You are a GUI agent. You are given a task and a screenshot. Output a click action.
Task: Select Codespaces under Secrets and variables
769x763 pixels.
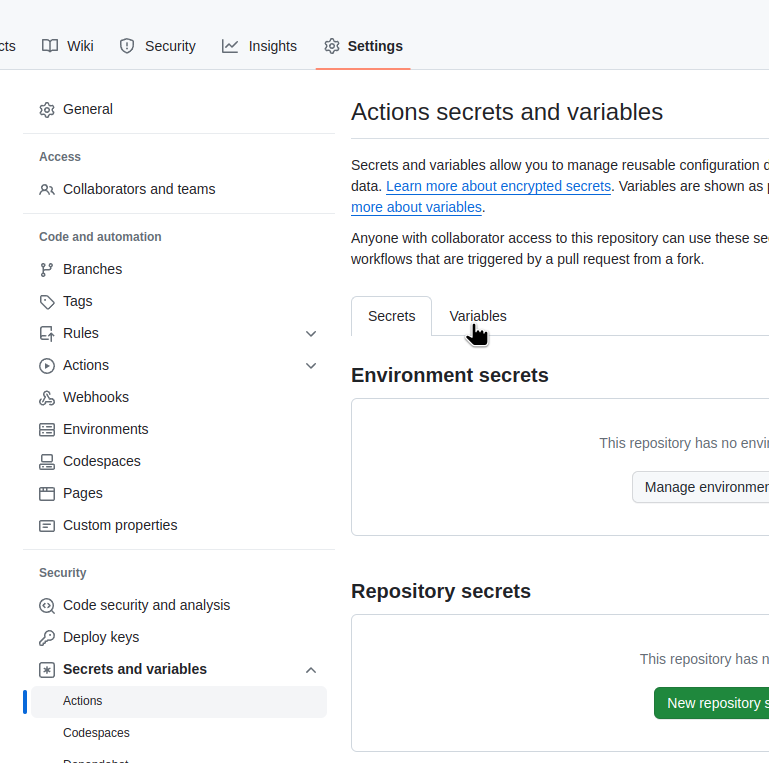[x=179, y=733]
